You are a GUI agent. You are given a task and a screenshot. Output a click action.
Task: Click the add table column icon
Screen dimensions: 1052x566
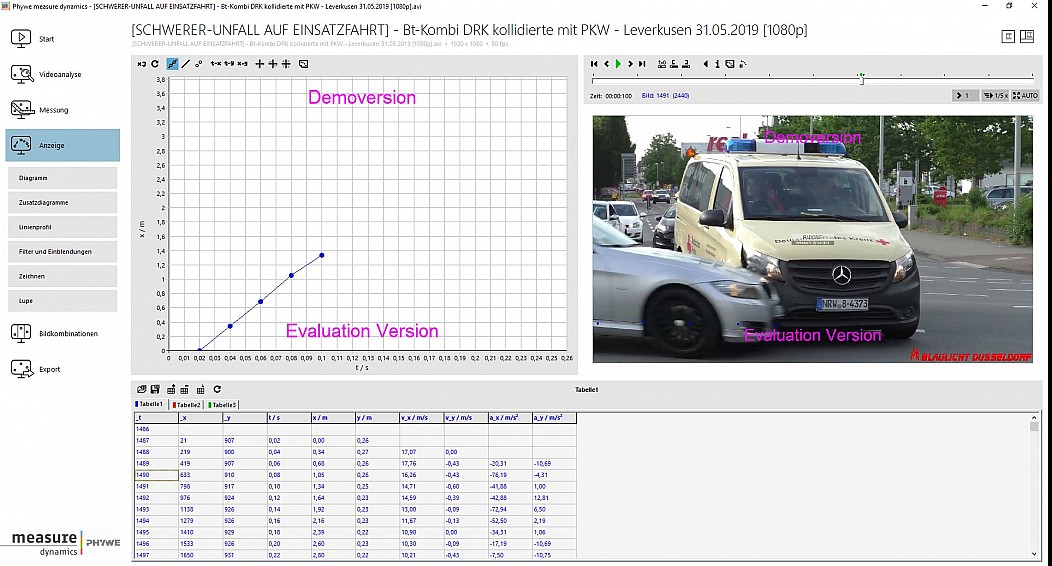[171, 389]
